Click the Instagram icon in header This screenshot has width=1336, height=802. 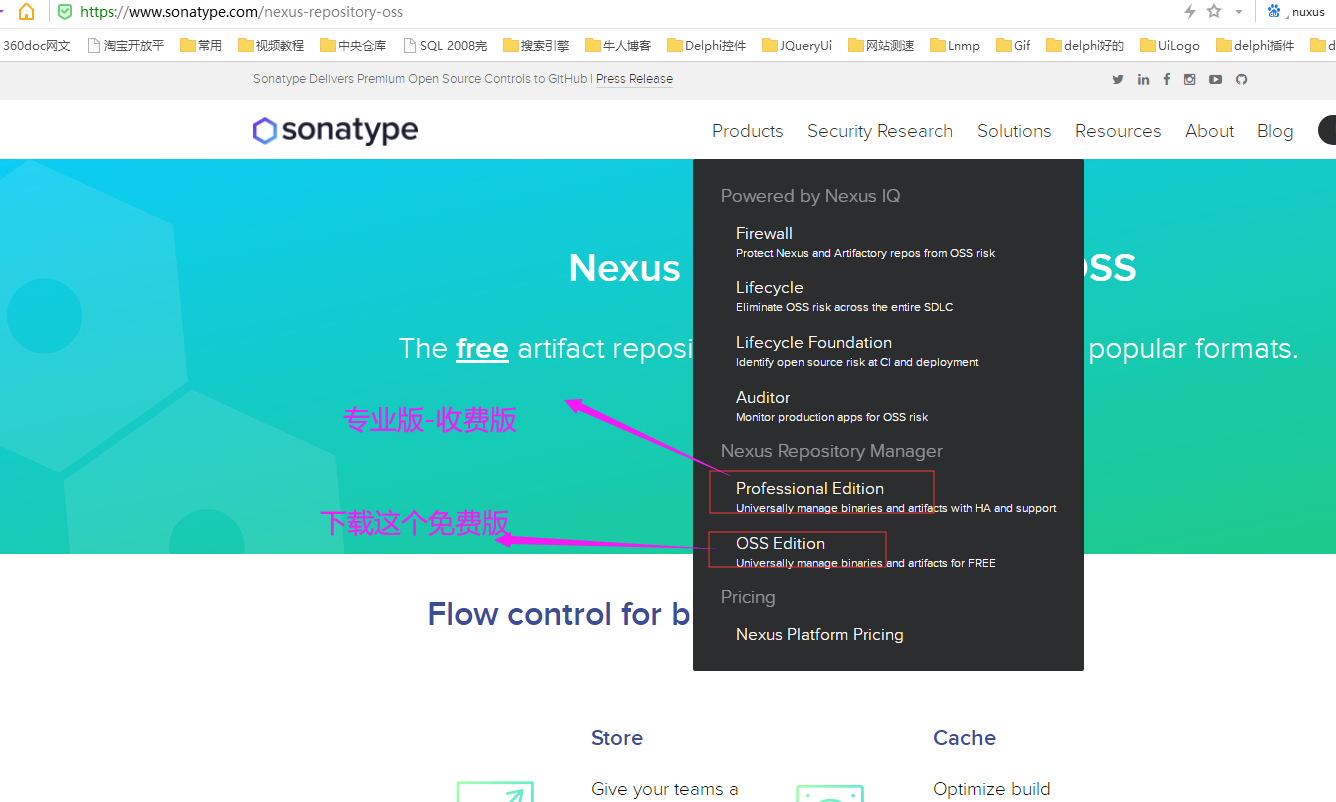[x=1190, y=80]
